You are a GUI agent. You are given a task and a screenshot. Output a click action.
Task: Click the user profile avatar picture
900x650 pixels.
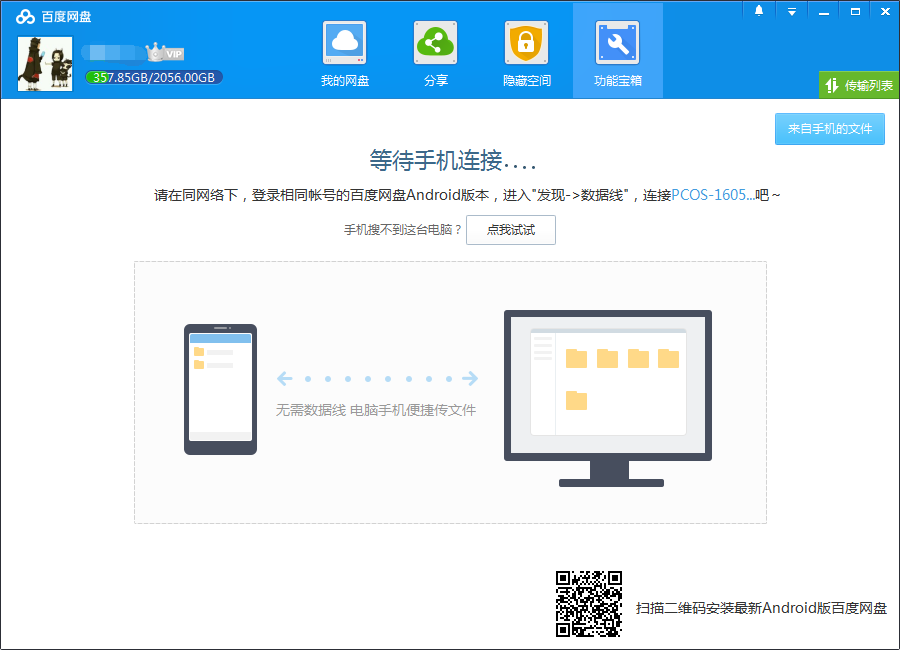(44, 64)
